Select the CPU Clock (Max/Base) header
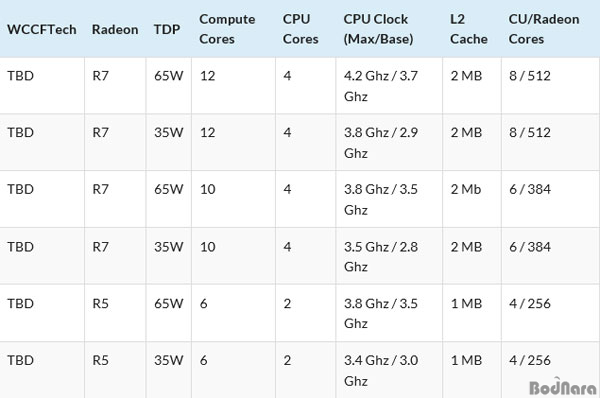 (x=378, y=29)
